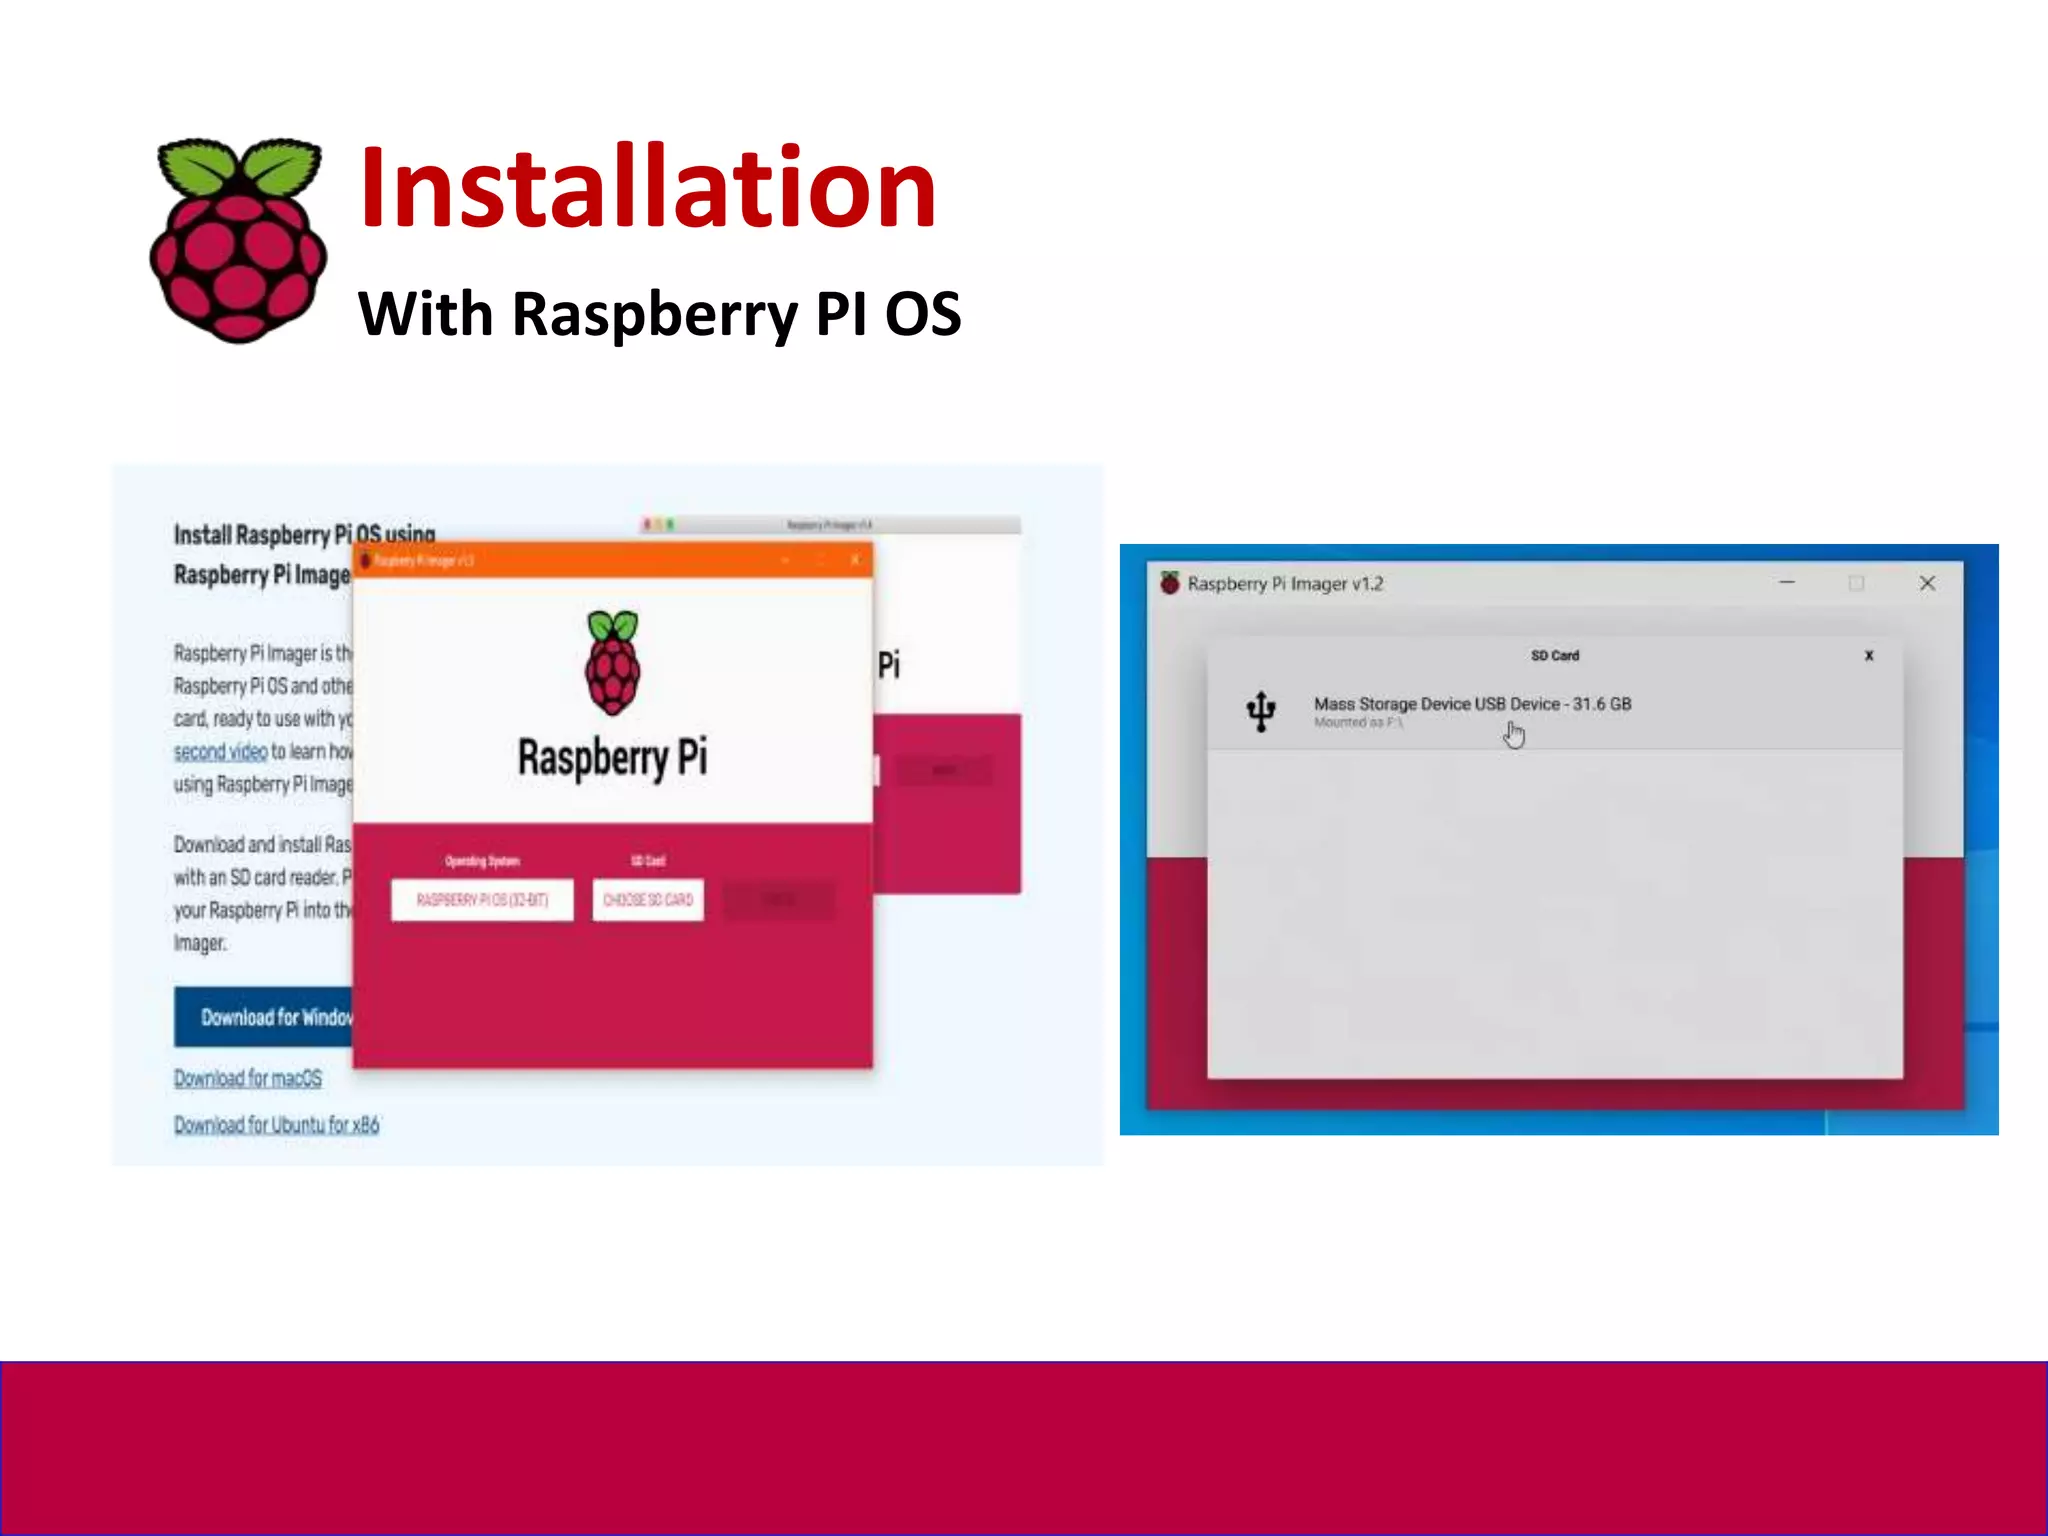The image size is (2048, 1536).
Task: Click RASPBERRY PI OS (32-BIT) operating system button
Action: click(x=482, y=900)
